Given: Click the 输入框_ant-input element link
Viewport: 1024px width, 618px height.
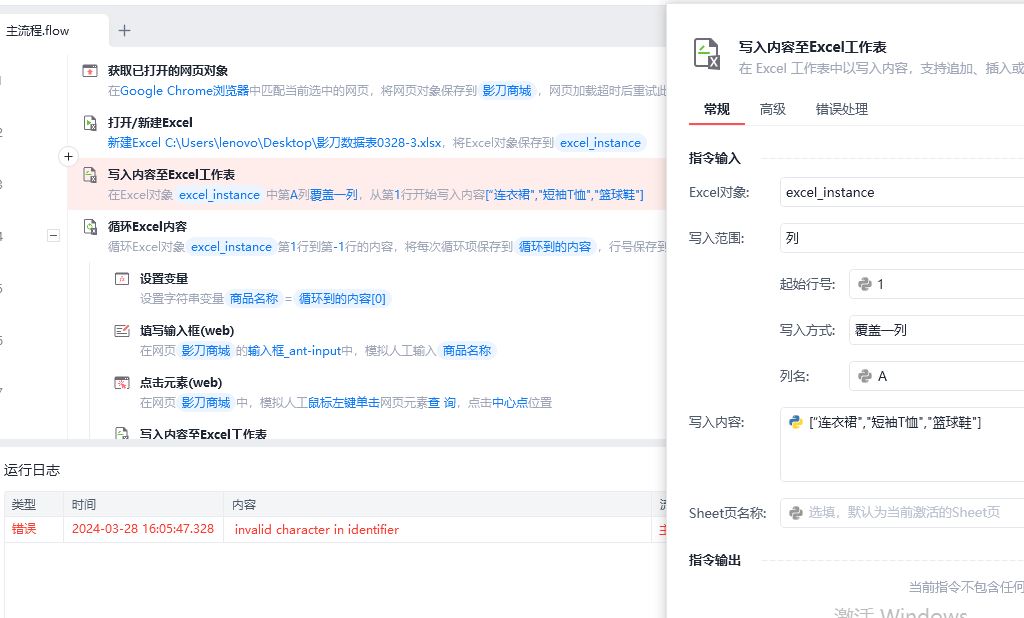Looking at the screenshot, I should pyautogui.click(x=295, y=351).
